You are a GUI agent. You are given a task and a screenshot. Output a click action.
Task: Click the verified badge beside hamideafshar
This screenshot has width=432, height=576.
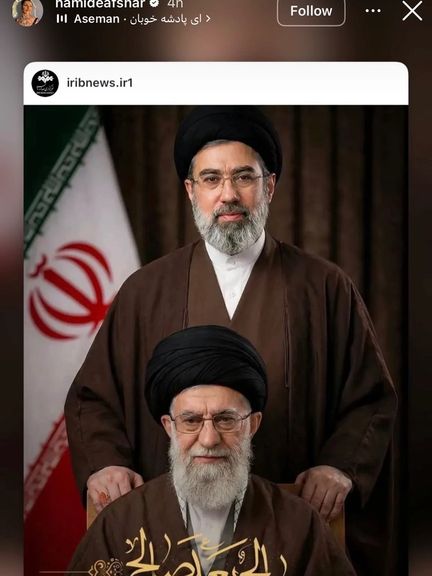(154, 3)
